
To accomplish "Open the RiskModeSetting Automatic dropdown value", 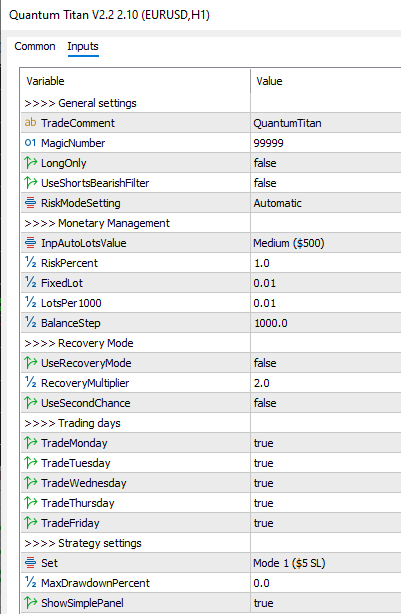I will point(326,203).
